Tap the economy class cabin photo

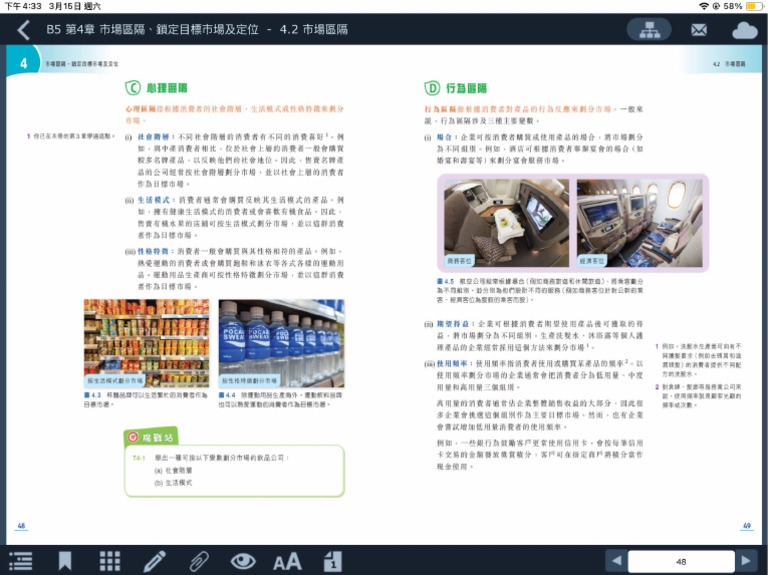pos(640,223)
